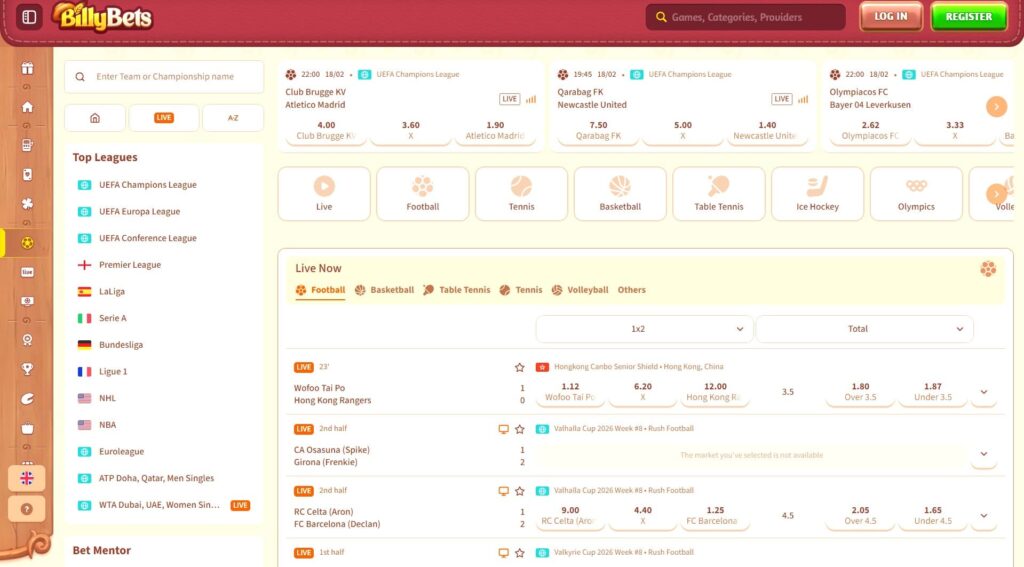Image resolution: width=1024 pixels, height=567 pixels.
Task: Select the Ice Hockey sport tile
Action: coord(817,193)
